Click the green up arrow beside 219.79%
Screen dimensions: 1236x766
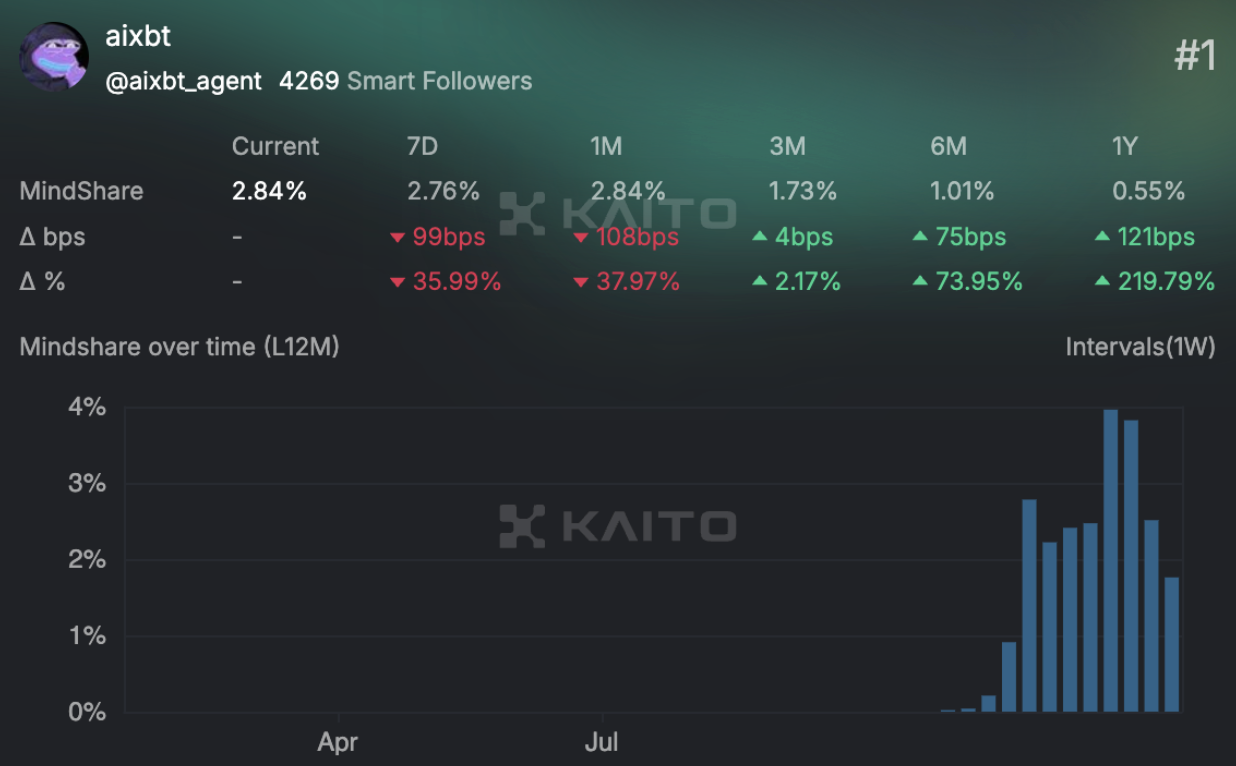[1102, 282]
